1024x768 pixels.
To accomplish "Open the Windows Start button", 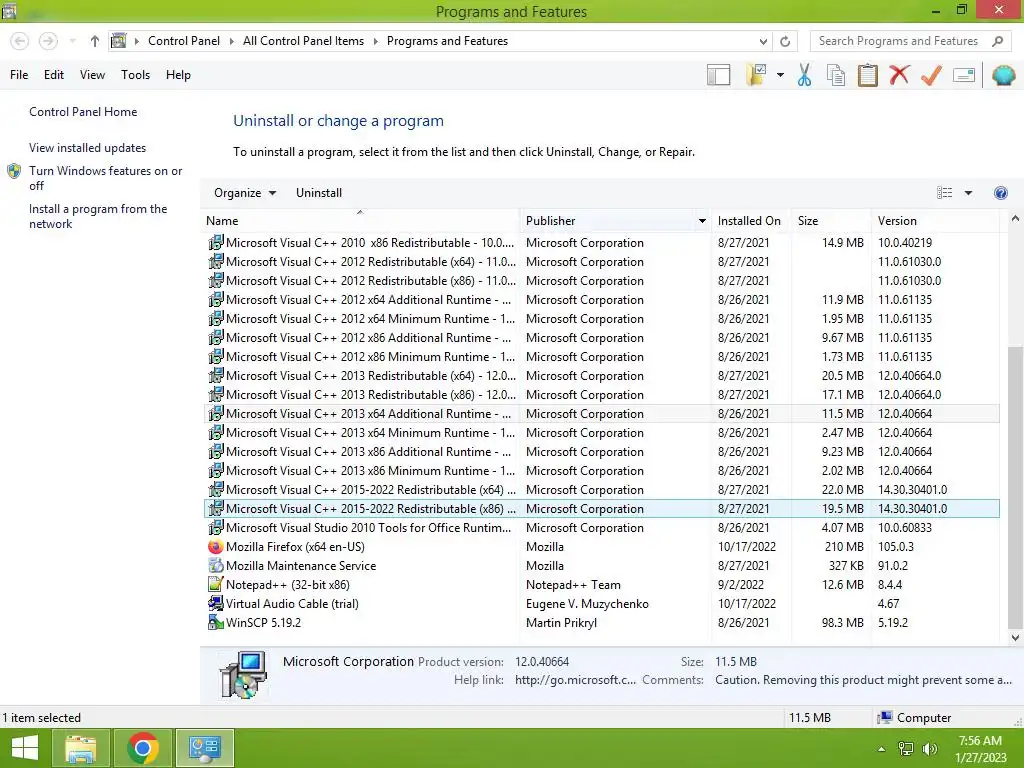I will (x=25, y=748).
